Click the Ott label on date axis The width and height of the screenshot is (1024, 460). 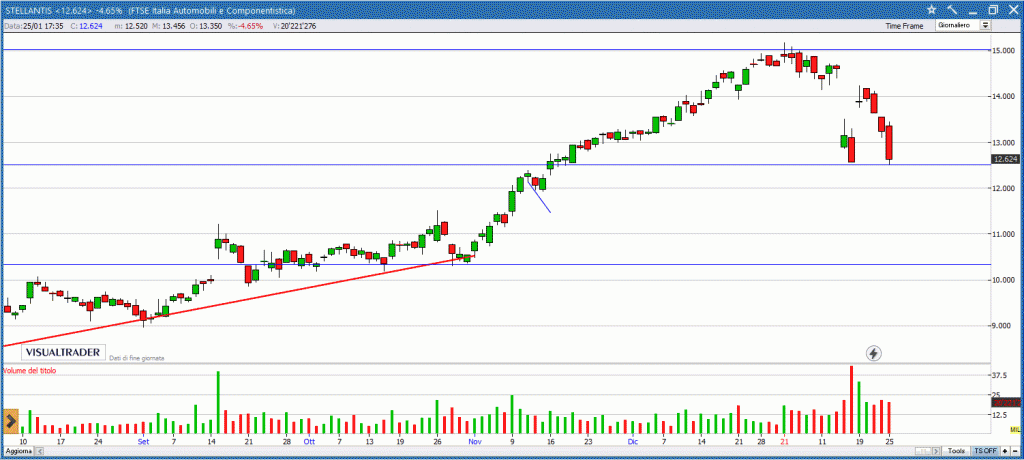click(x=309, y=442)
